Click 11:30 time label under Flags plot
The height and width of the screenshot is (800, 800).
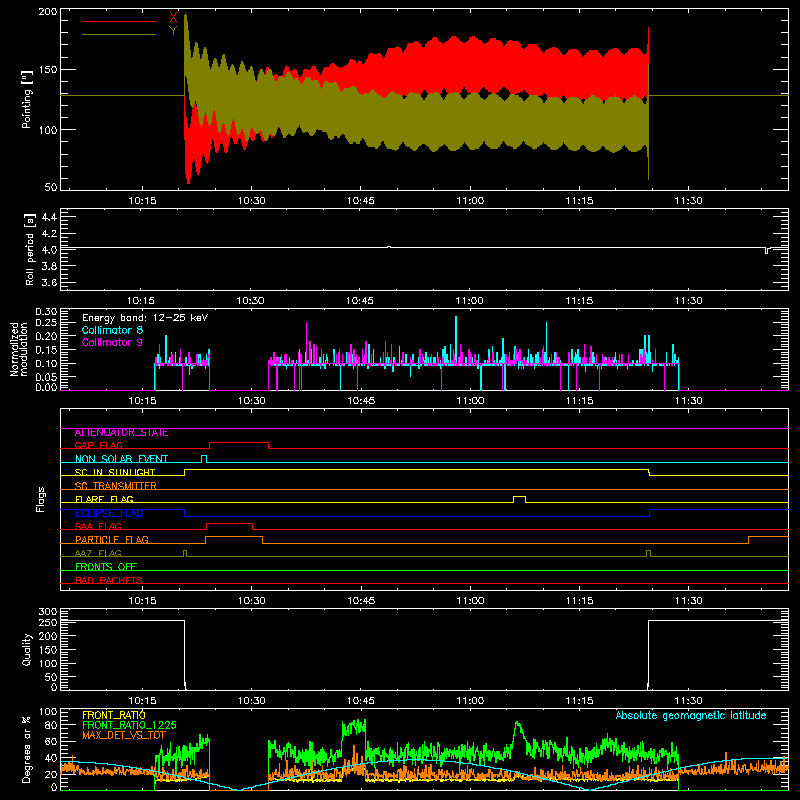(688, 601)
